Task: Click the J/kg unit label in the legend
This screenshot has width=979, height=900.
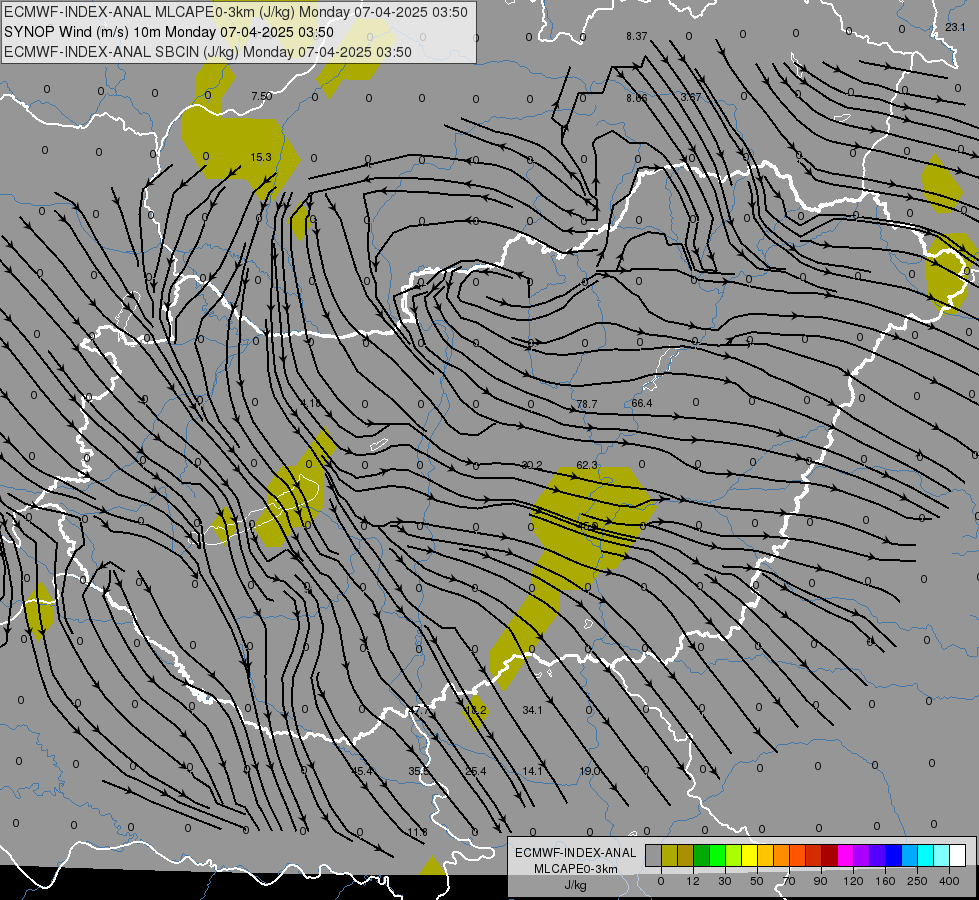Action: tap(575, 885)
